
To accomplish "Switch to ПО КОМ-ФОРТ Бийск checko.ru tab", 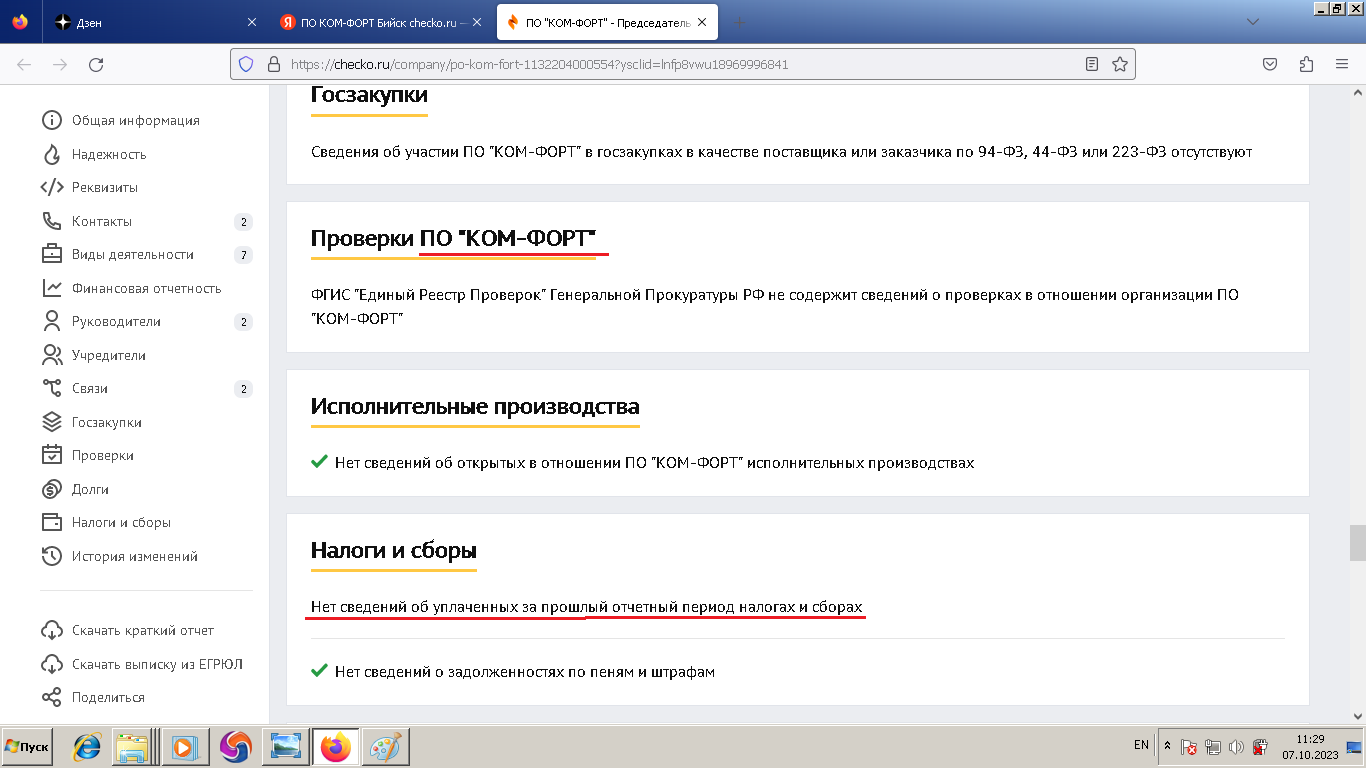I will tap(375, 22).
